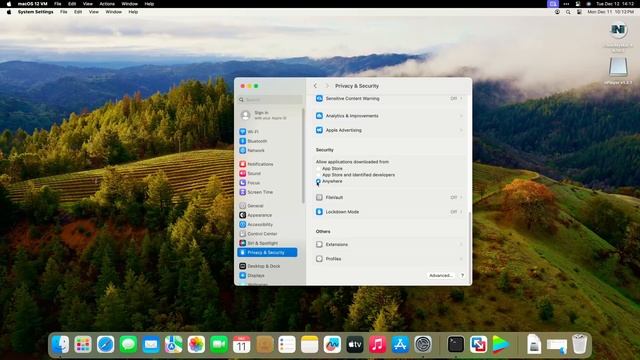The width and height of the screenshot is (640, 360).
Task: Focus the settings Search field
Action: pyautogui.click(x=270, y=100)
